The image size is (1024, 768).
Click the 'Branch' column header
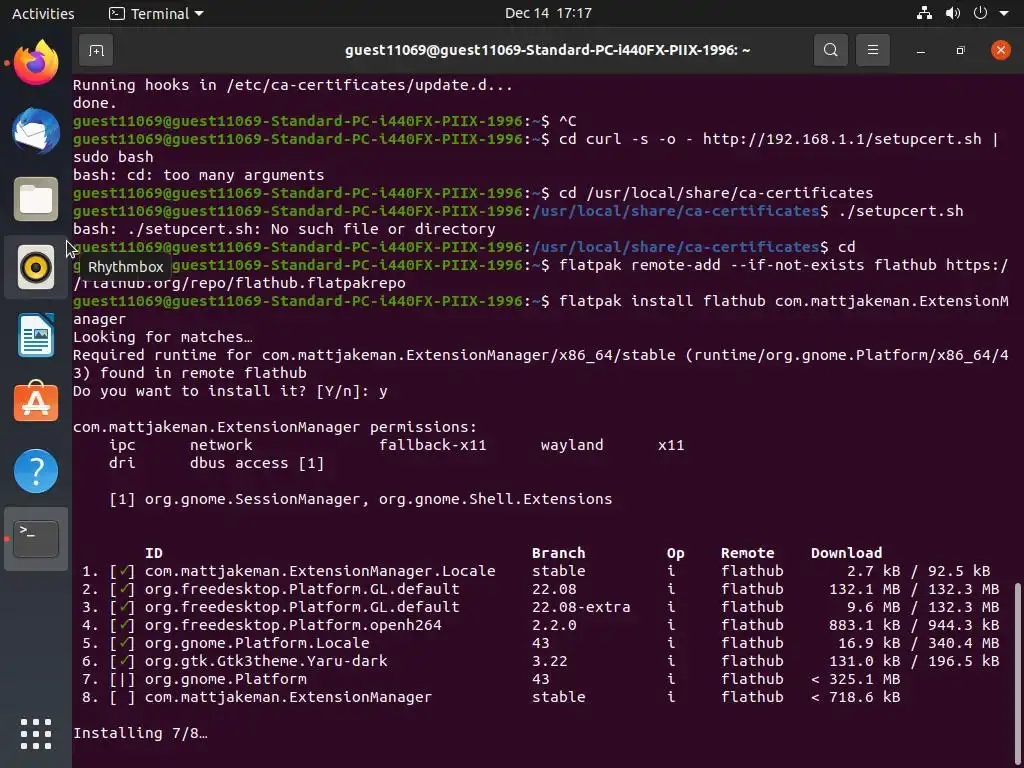558,553
